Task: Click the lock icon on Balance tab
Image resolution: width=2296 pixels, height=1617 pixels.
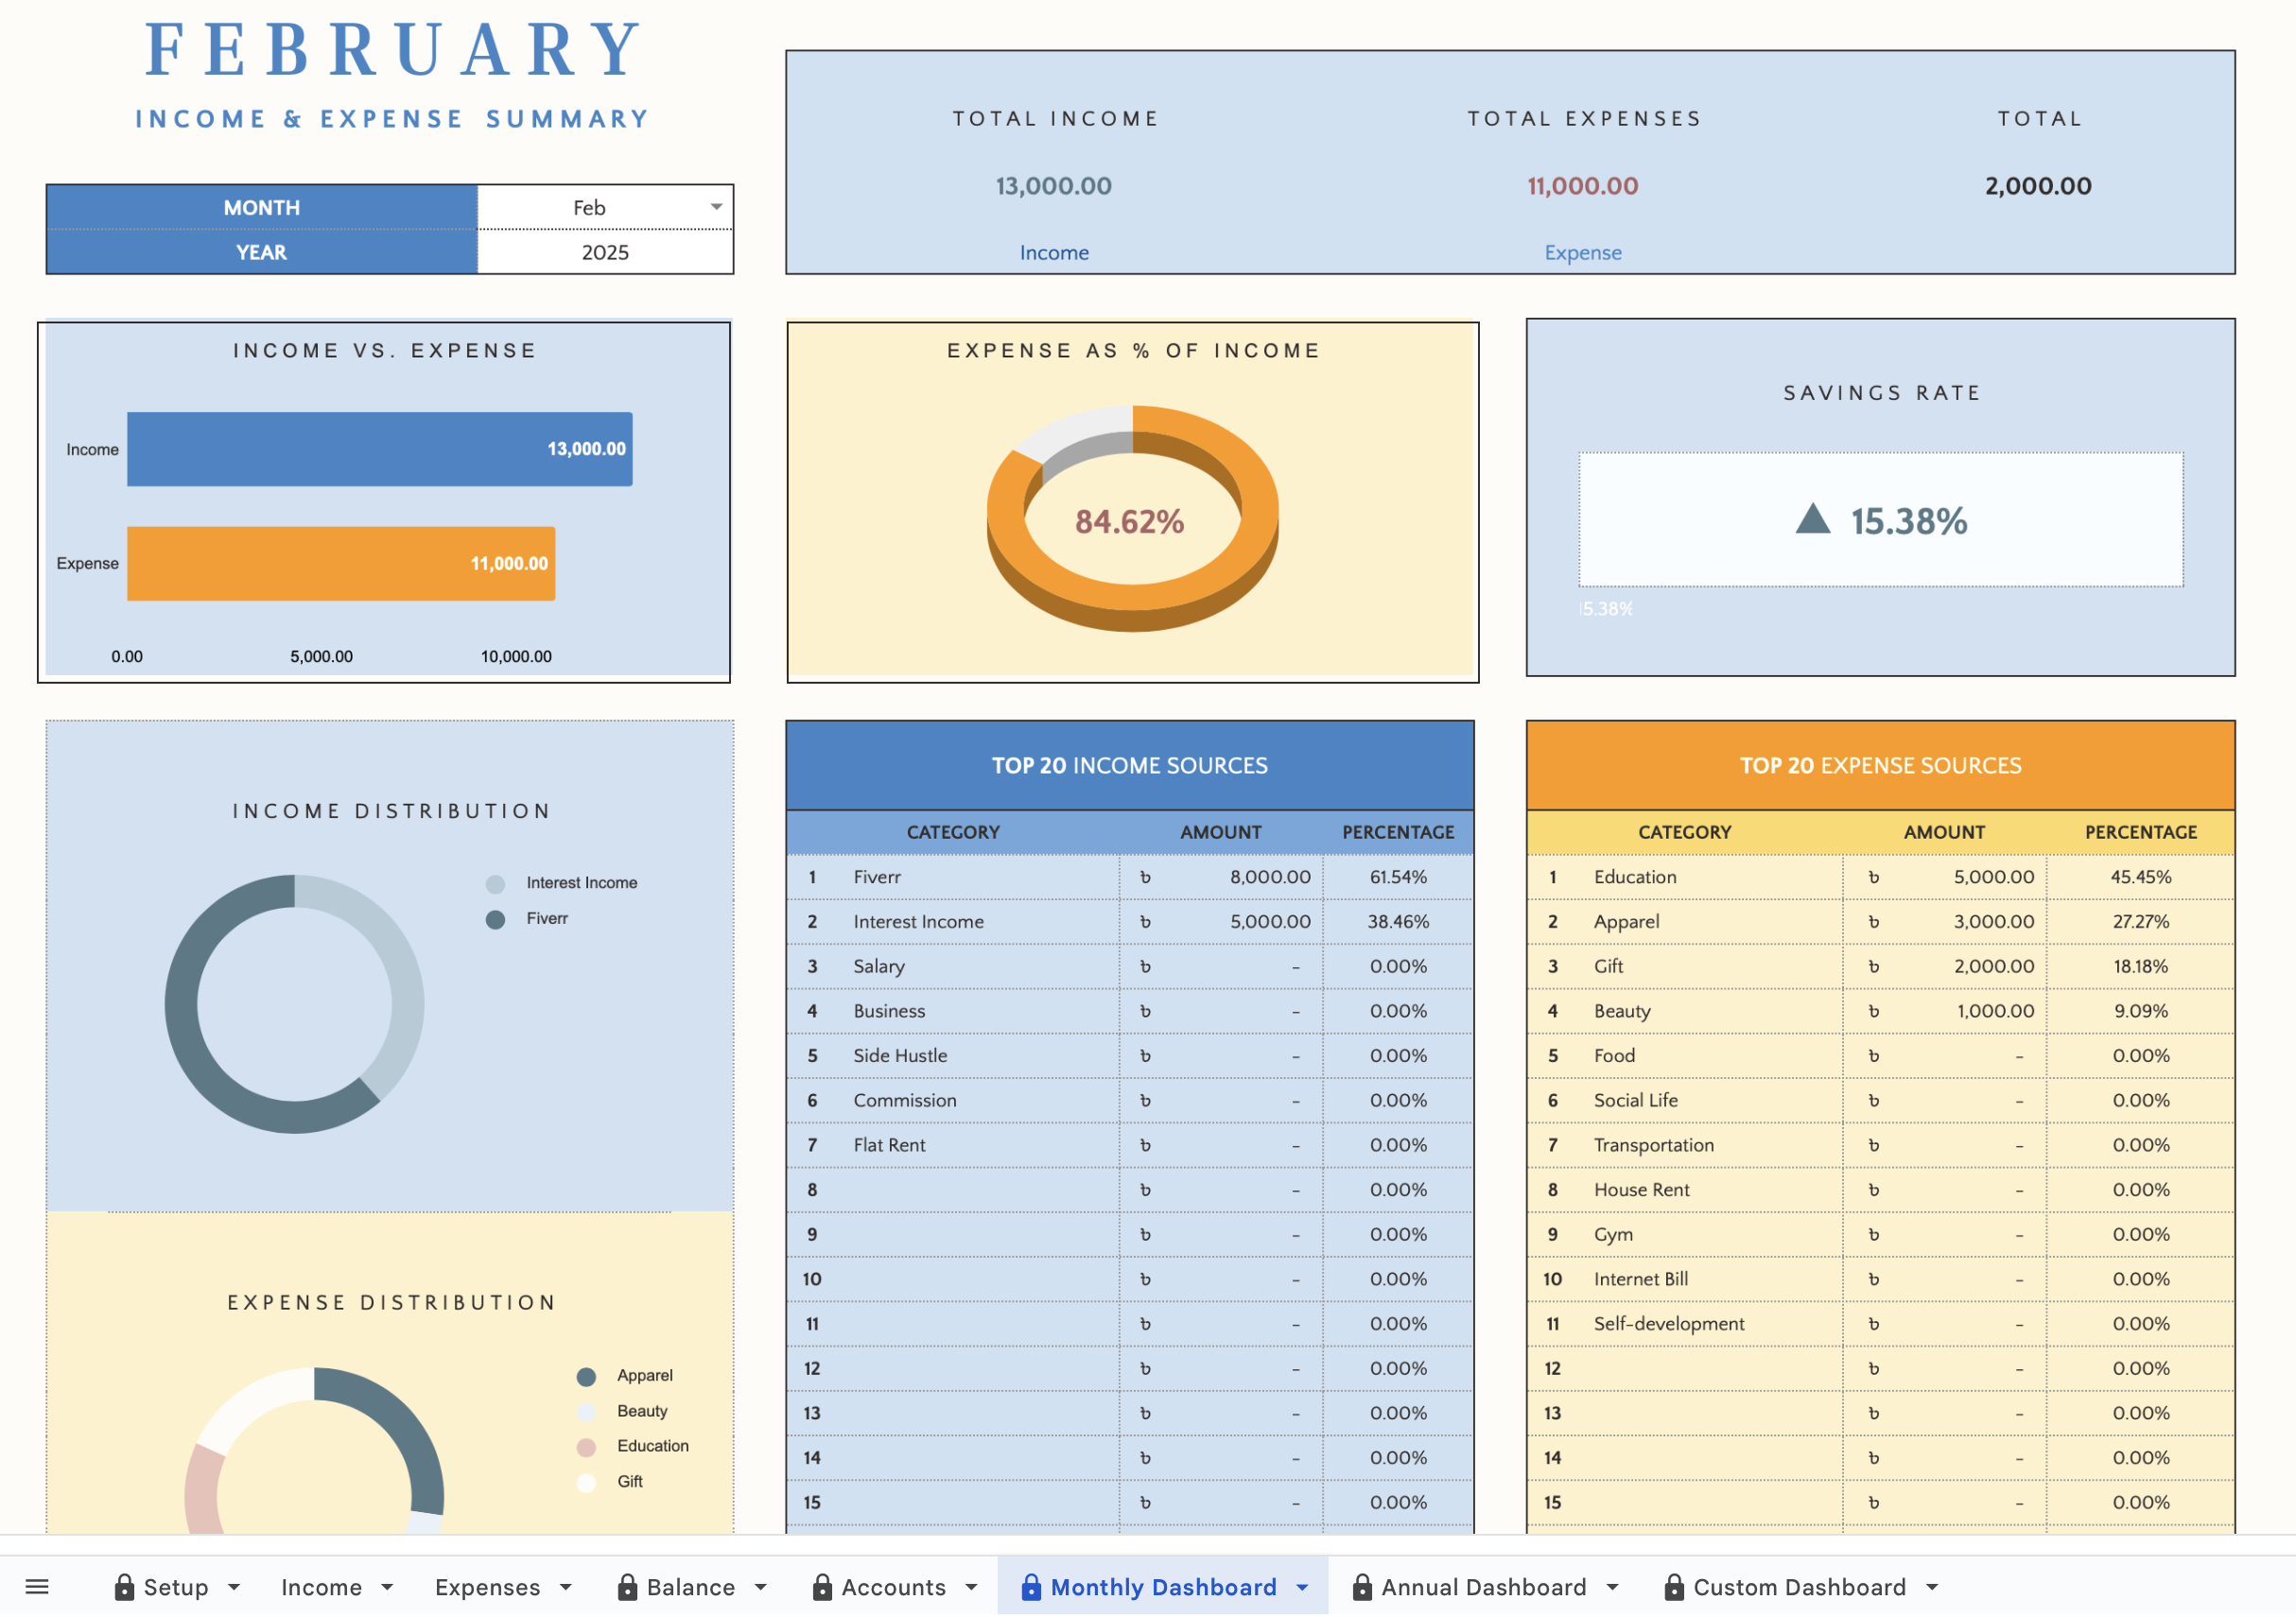Action: [627, 1587]
